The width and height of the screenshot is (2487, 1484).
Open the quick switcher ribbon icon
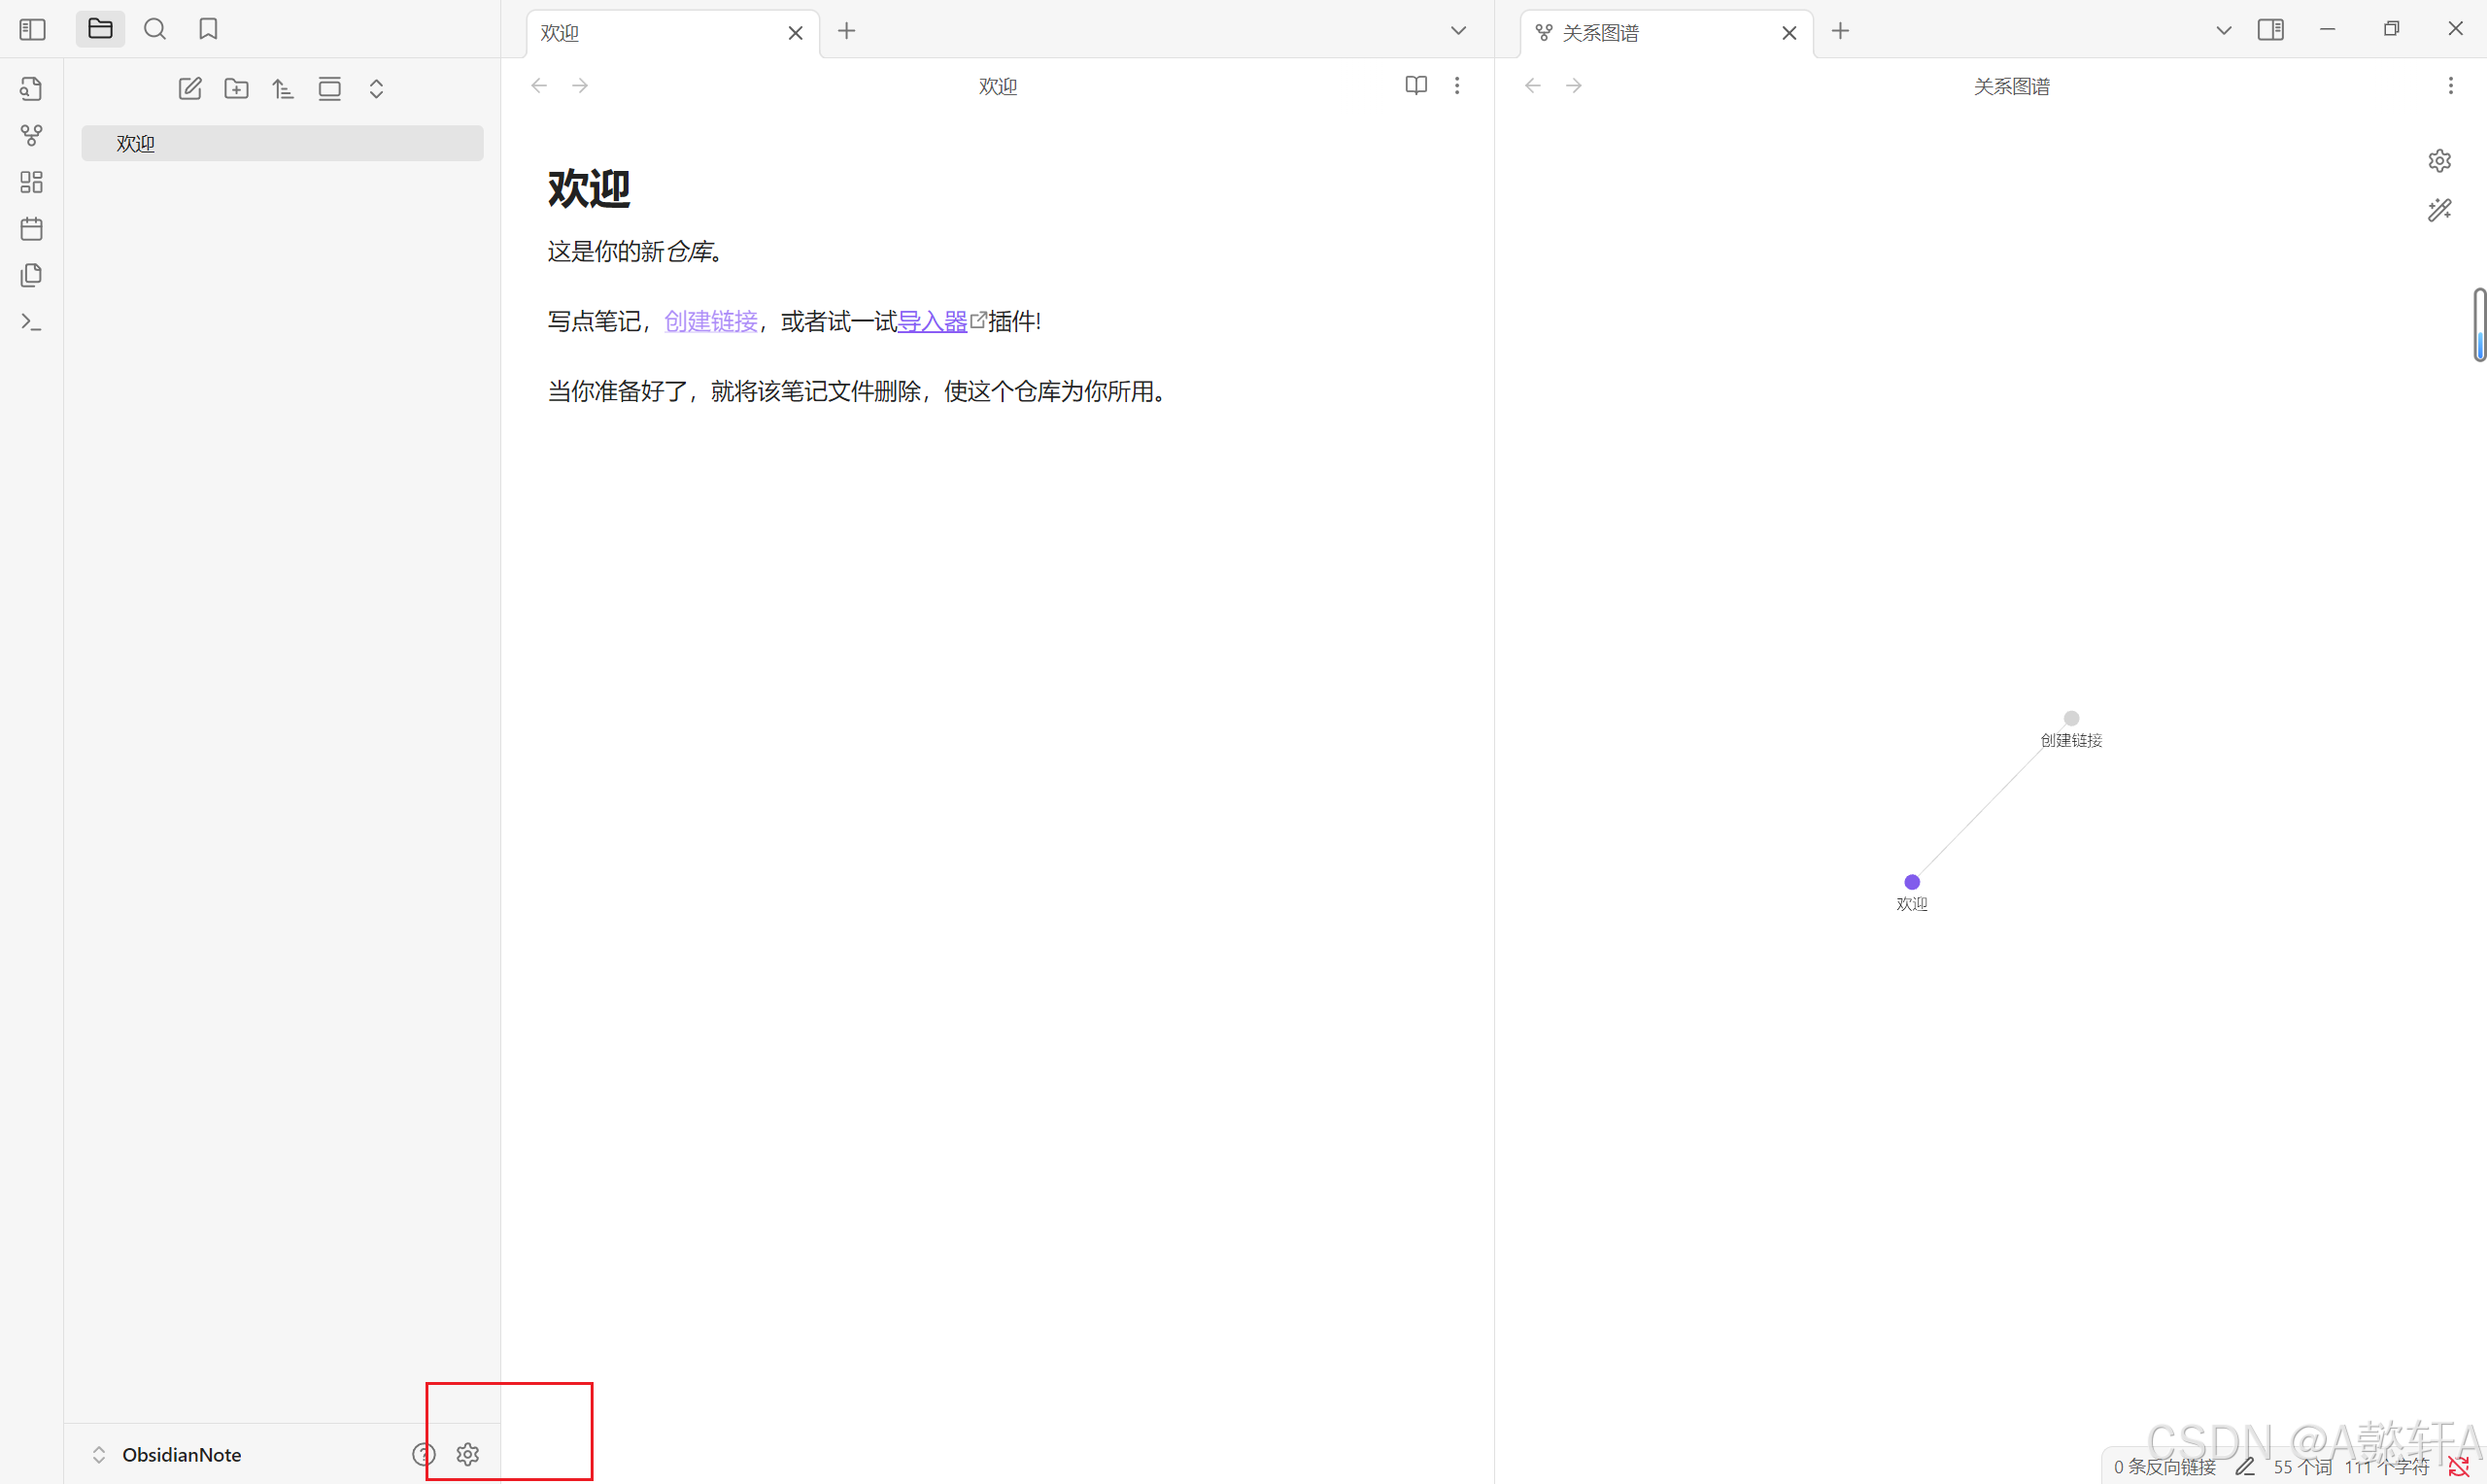pos(31,89)
